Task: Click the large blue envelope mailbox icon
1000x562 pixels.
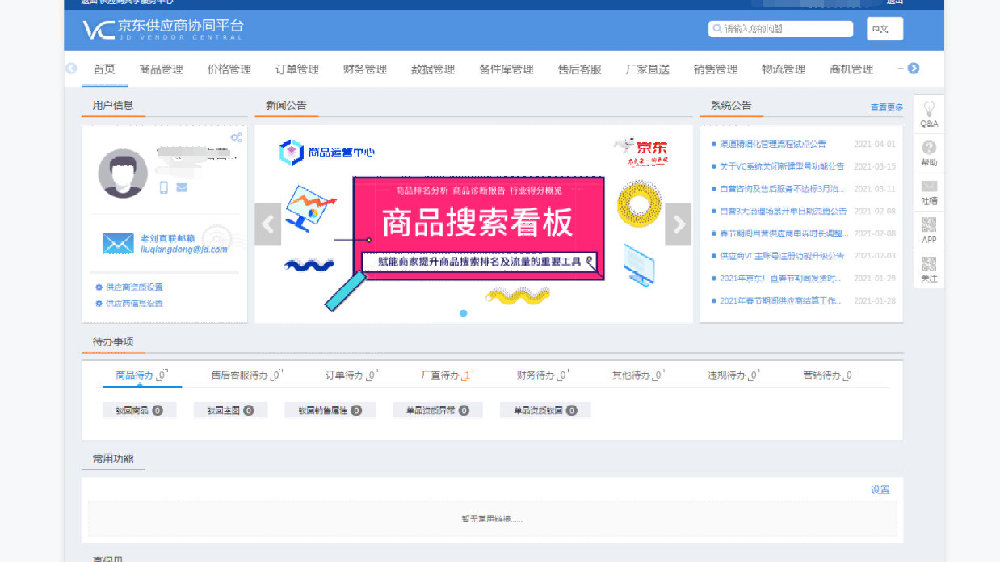Action: (118, 243)
